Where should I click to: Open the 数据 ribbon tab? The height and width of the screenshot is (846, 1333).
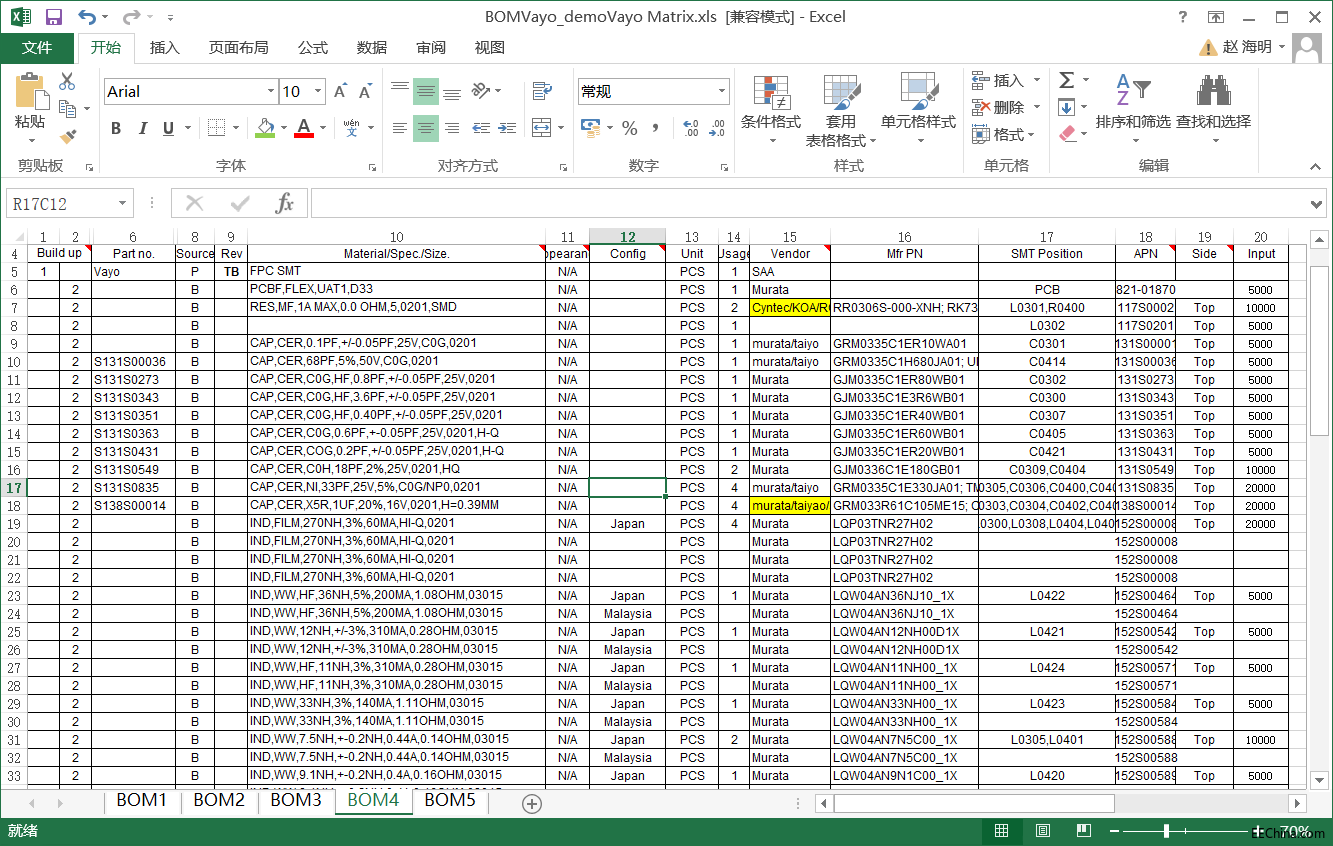click(x=372, y=48)
